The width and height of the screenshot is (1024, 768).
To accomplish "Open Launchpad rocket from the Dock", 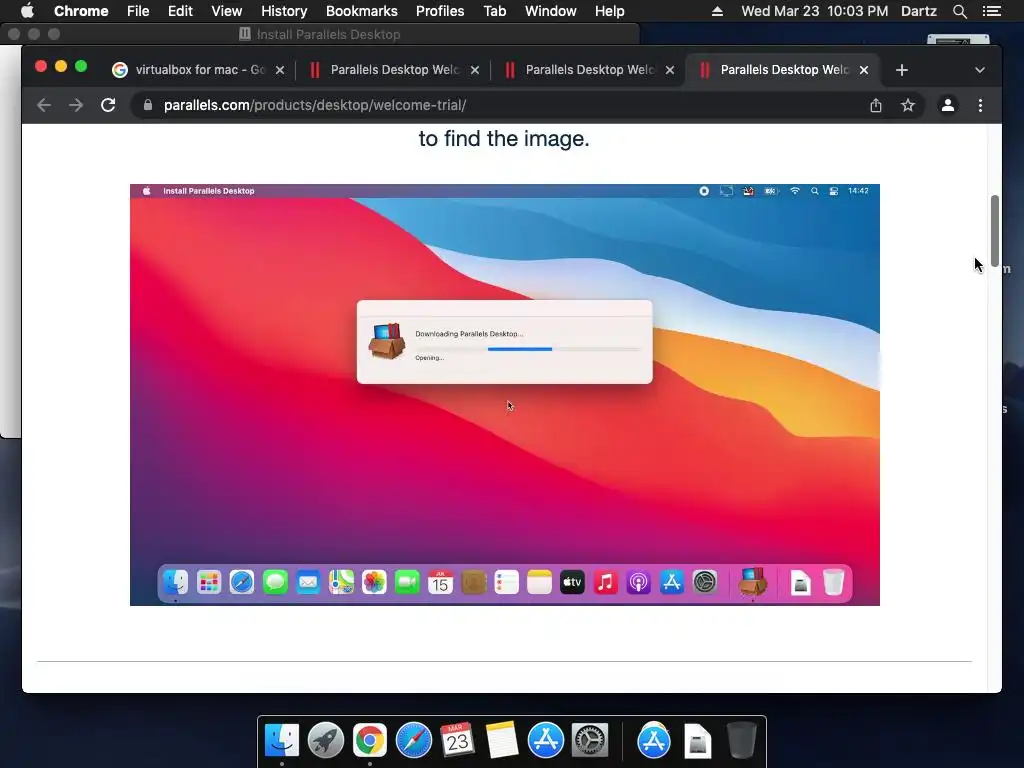I will pos(326,741).
